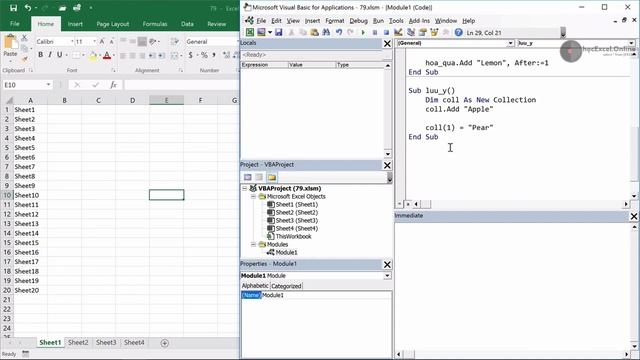
Task: Save the VBA project with floppy icon
Action: [279, 32]
